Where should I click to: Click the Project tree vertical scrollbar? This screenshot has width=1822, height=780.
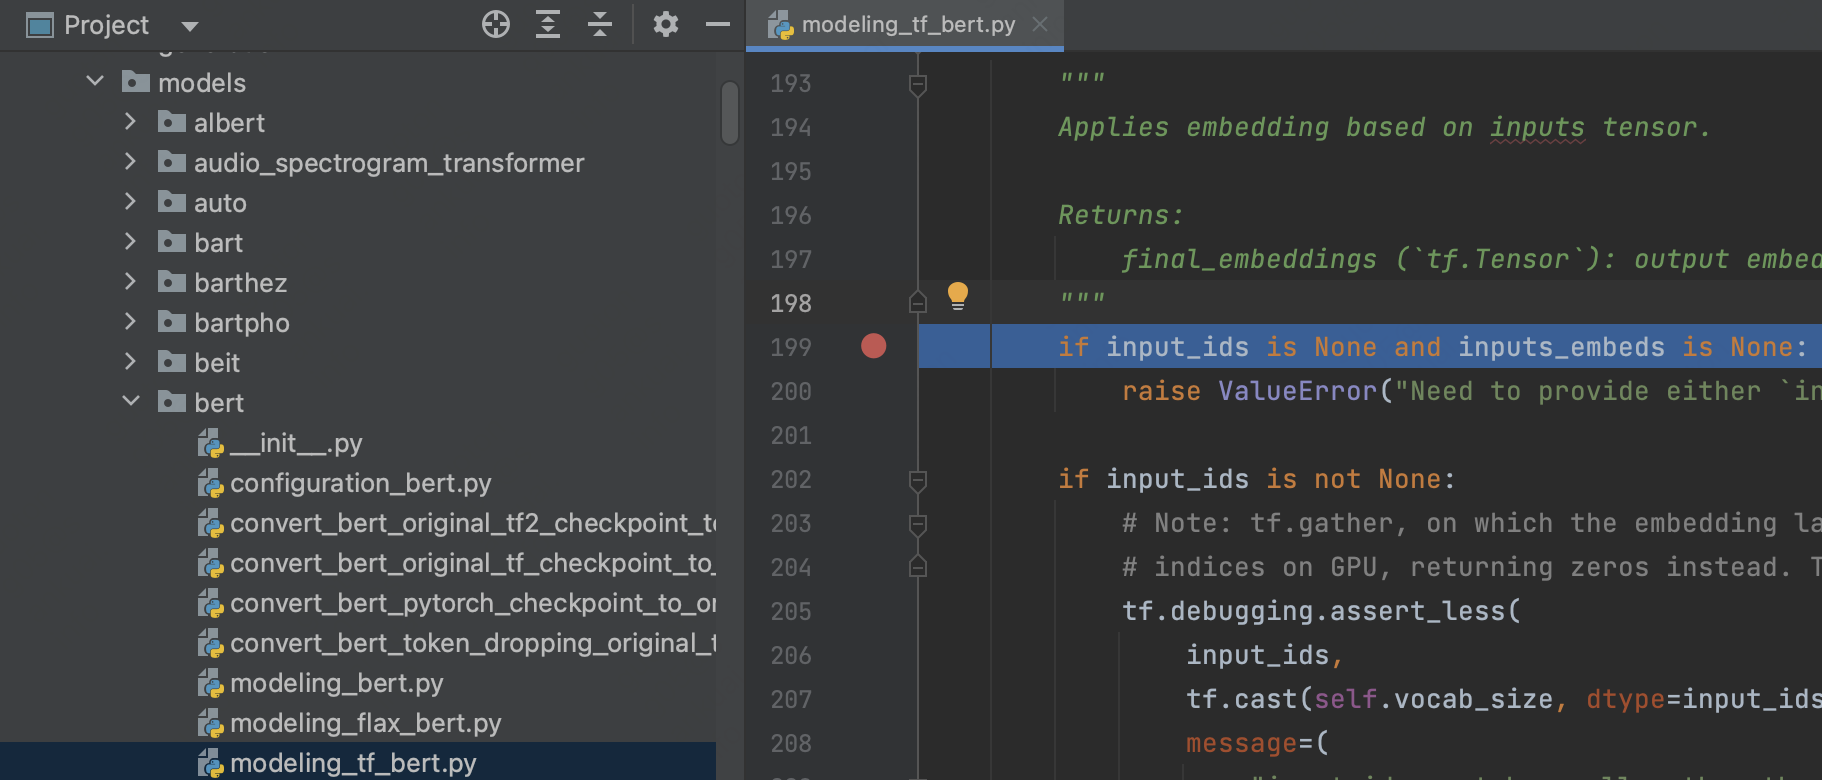pos(730,112)
